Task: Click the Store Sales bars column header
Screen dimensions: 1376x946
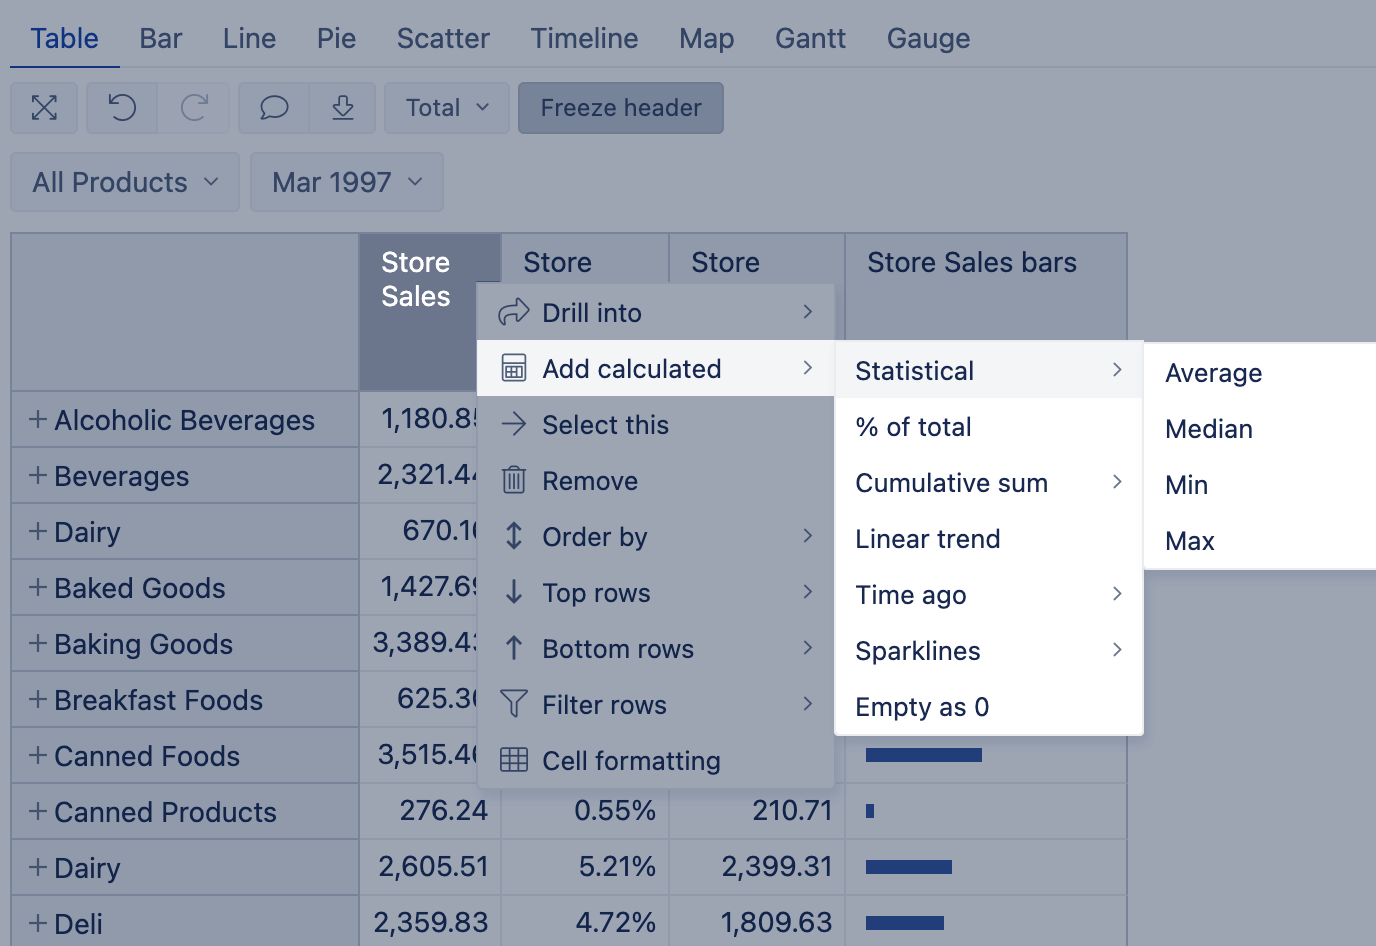Action: pos(971,263)
